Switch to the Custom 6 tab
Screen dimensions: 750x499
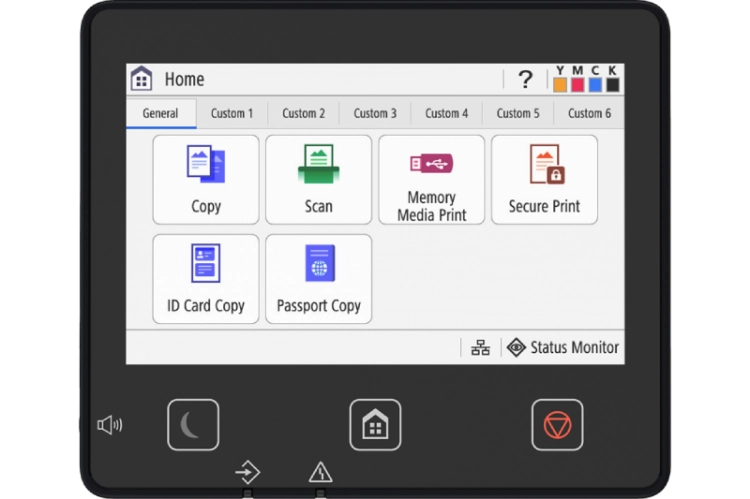[589, 113]
